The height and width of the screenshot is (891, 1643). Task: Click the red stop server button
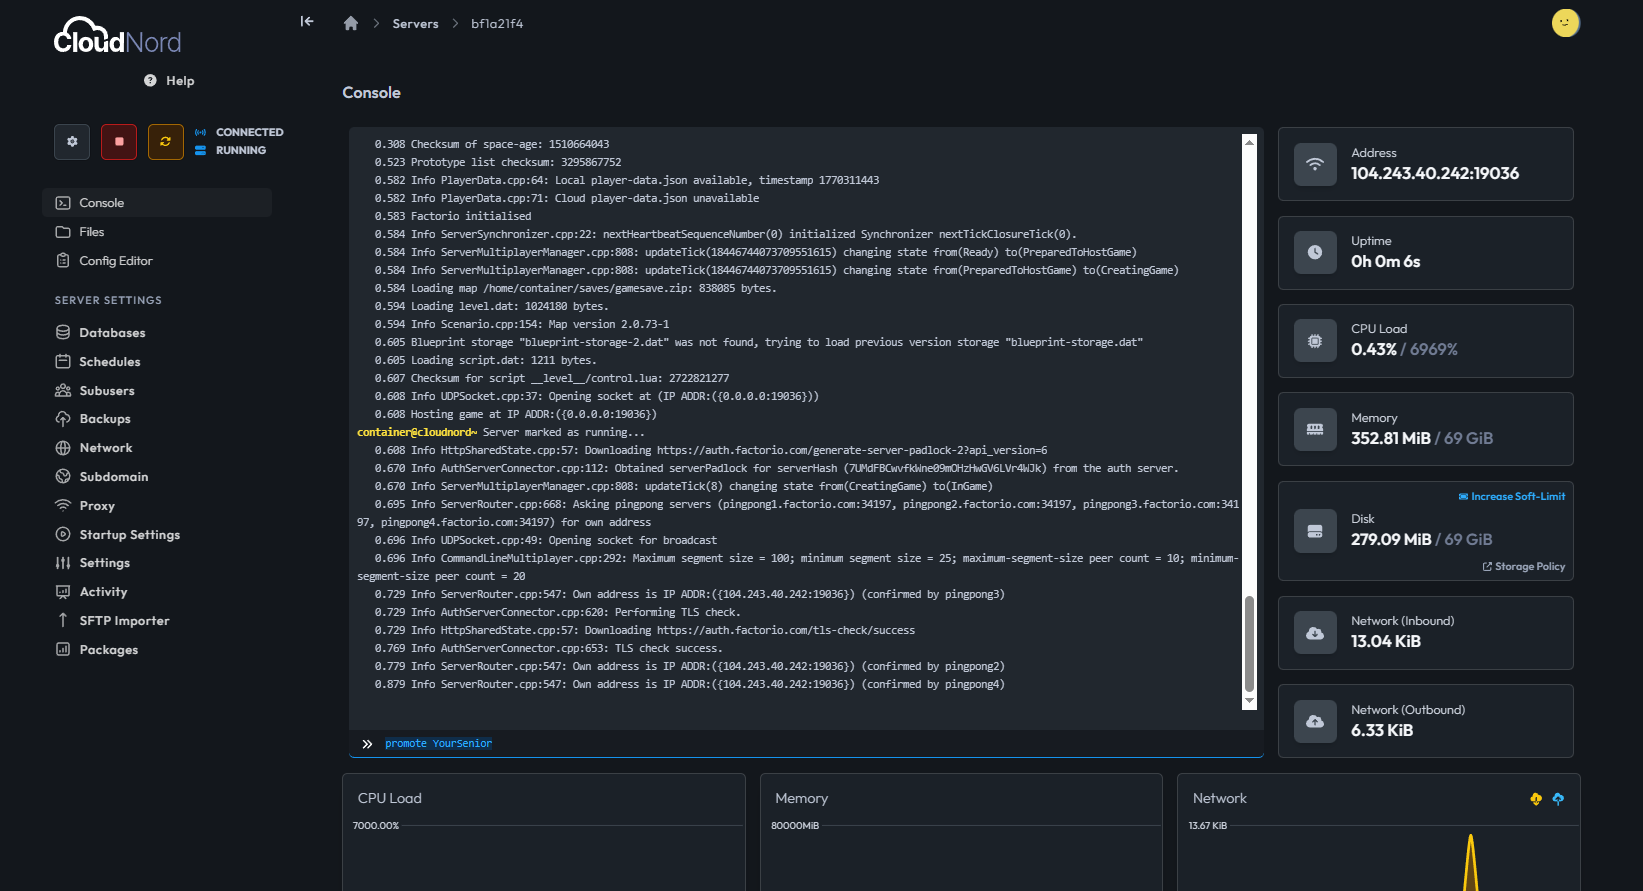pos(119,142)
